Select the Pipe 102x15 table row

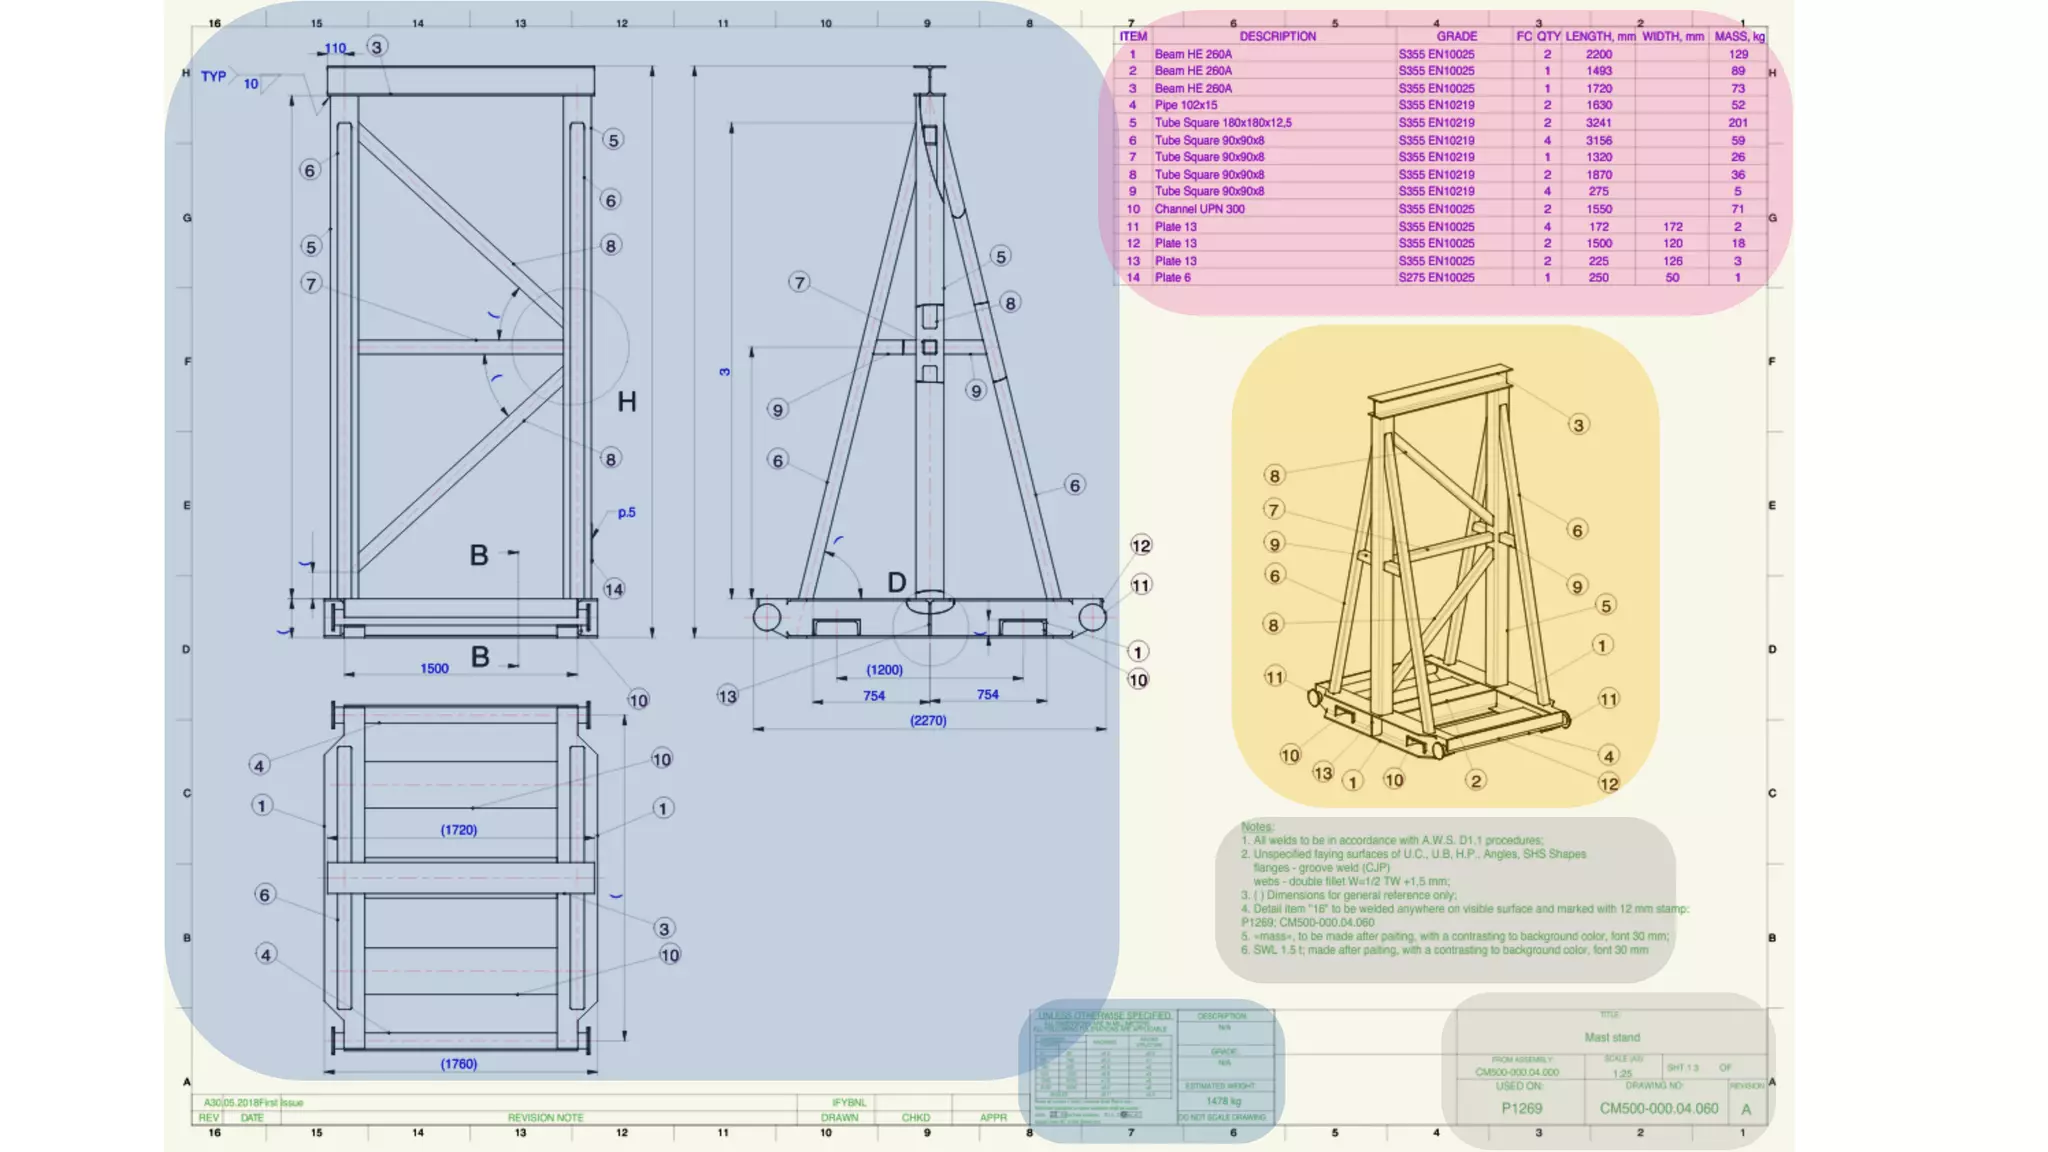tap(1186, 105)
